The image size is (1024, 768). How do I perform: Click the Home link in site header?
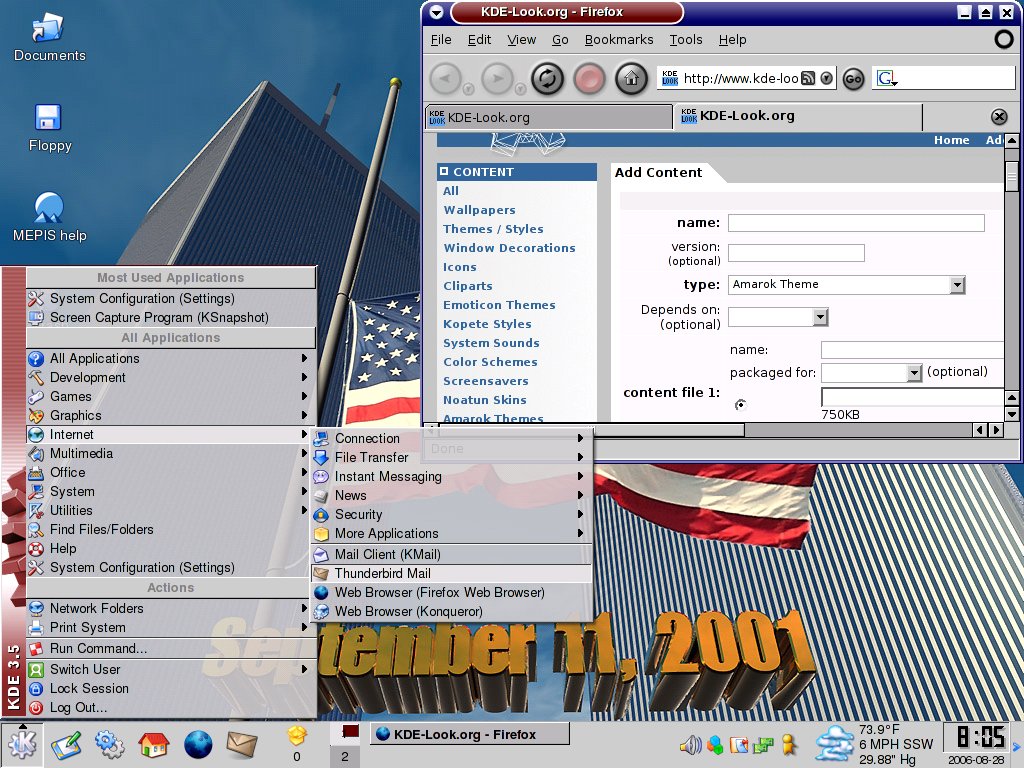[x=952, y=140]
